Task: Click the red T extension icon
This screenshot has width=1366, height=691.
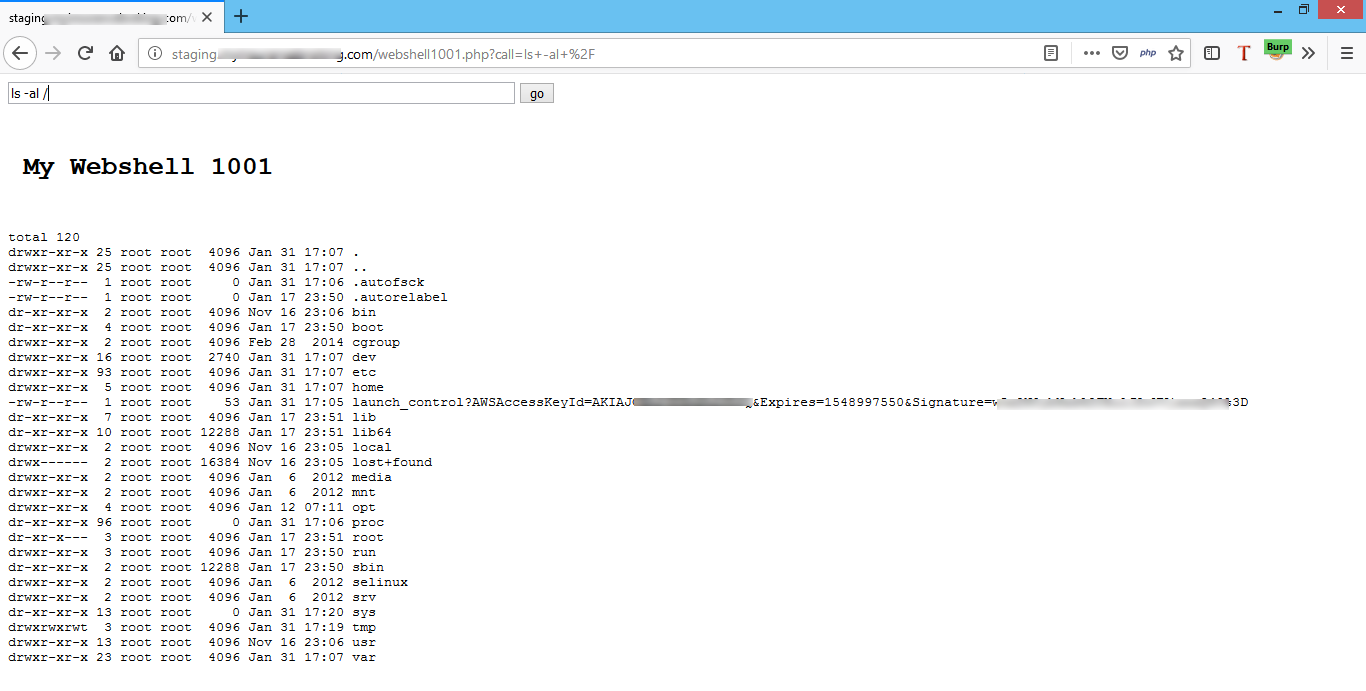Action: point(1244,53)
